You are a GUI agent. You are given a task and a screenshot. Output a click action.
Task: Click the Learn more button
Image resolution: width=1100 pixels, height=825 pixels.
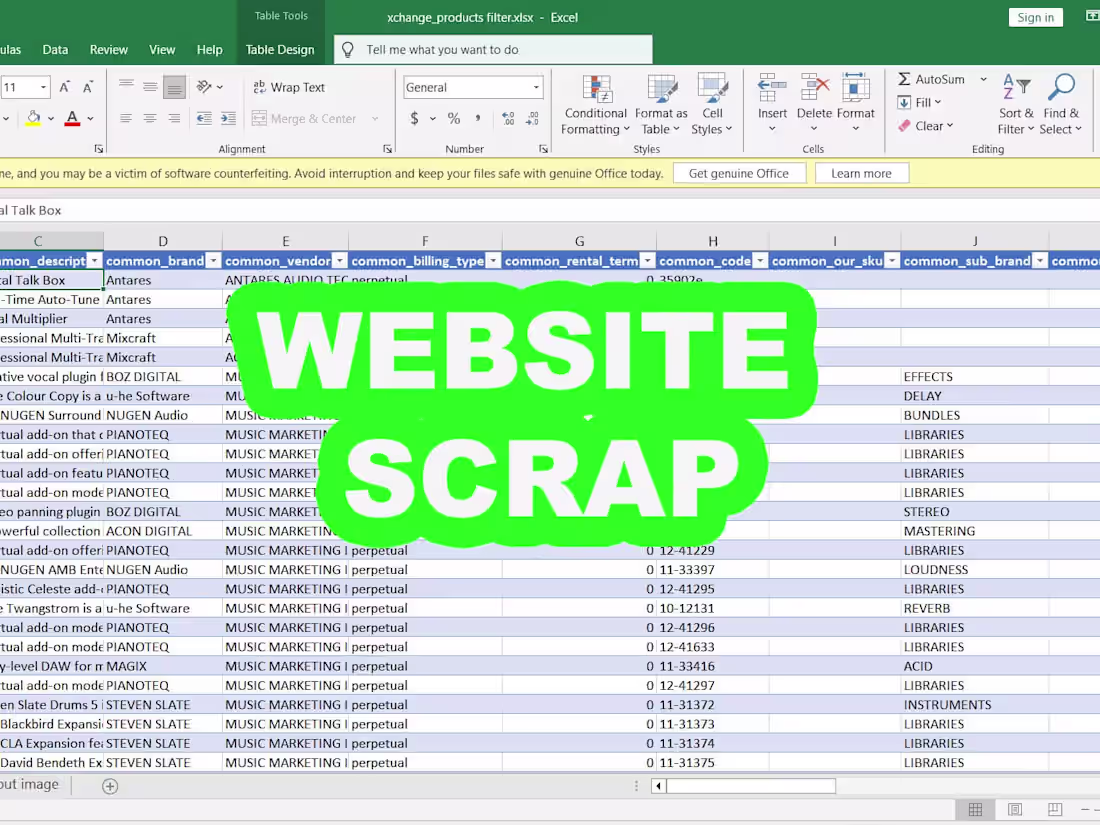(861, 173)
